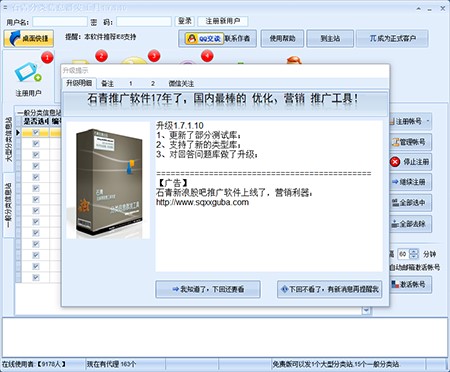Click the 使用帮助 help button
The image size is (450, 372).
point(282,38)
